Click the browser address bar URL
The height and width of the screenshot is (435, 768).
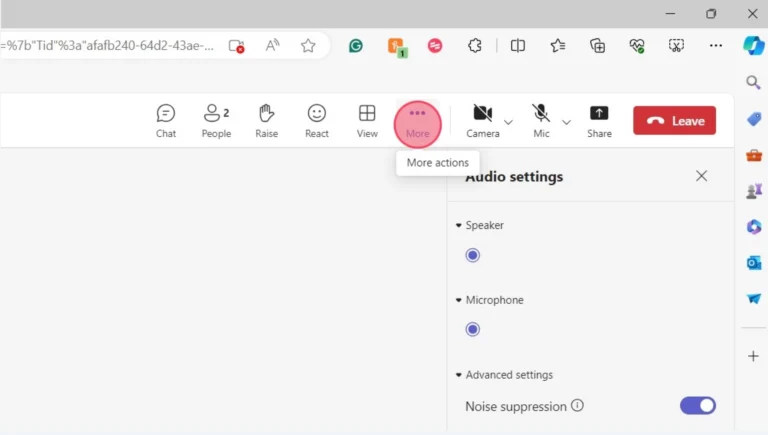(107, 46)
